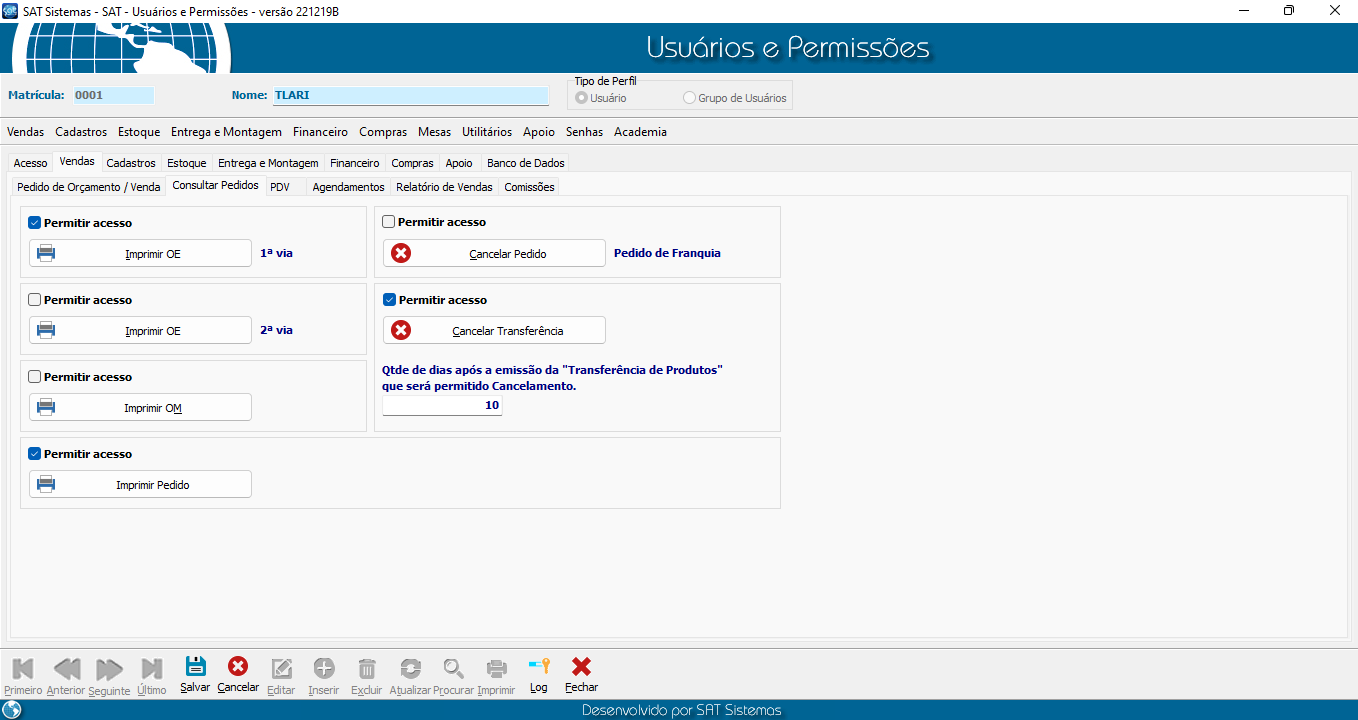The width and height of the screenshot is (1358, 720).
Task: Open the Log key icon
Action: coord(539,667)
